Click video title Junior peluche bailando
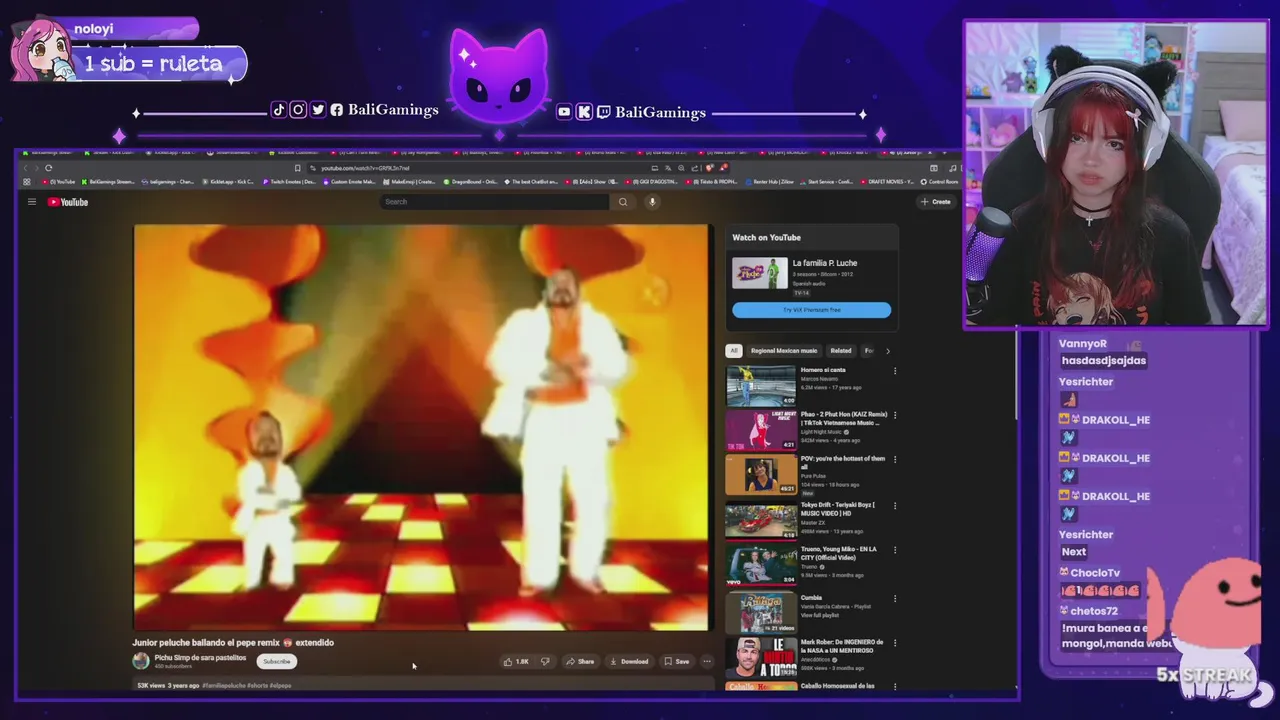Screen dimensions: 1280x720 tap(233, 642)
